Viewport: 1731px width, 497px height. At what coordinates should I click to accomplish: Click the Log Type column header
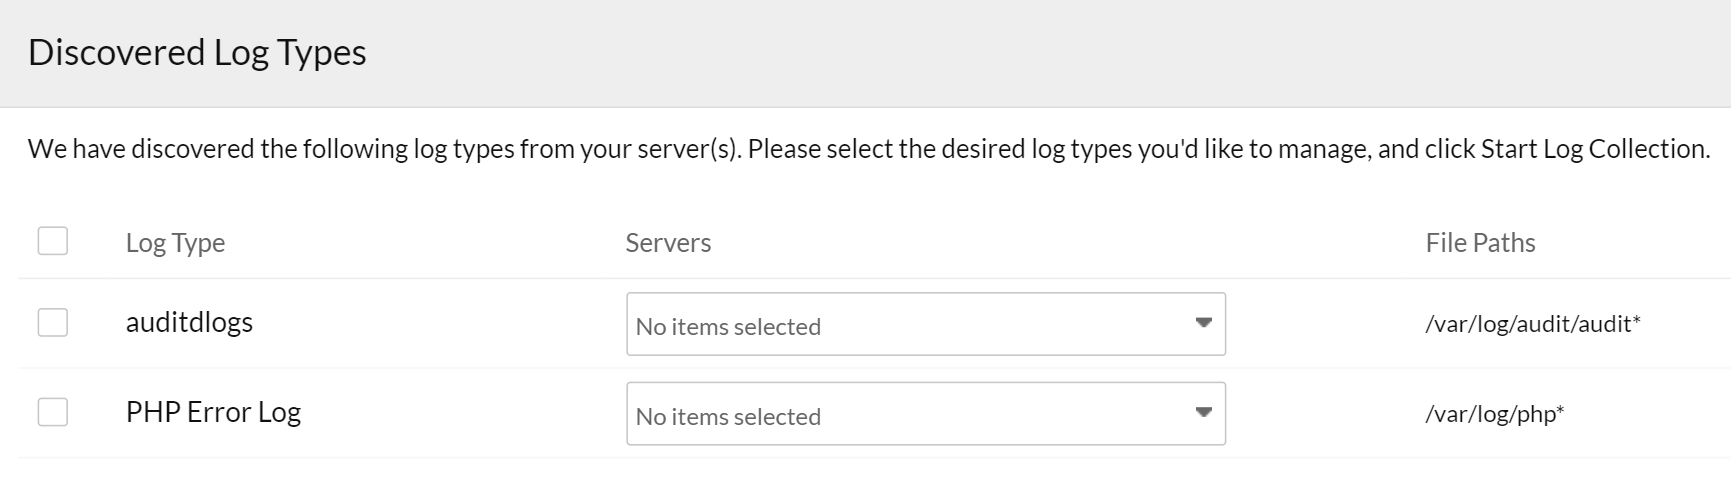(x=175, y=243)
